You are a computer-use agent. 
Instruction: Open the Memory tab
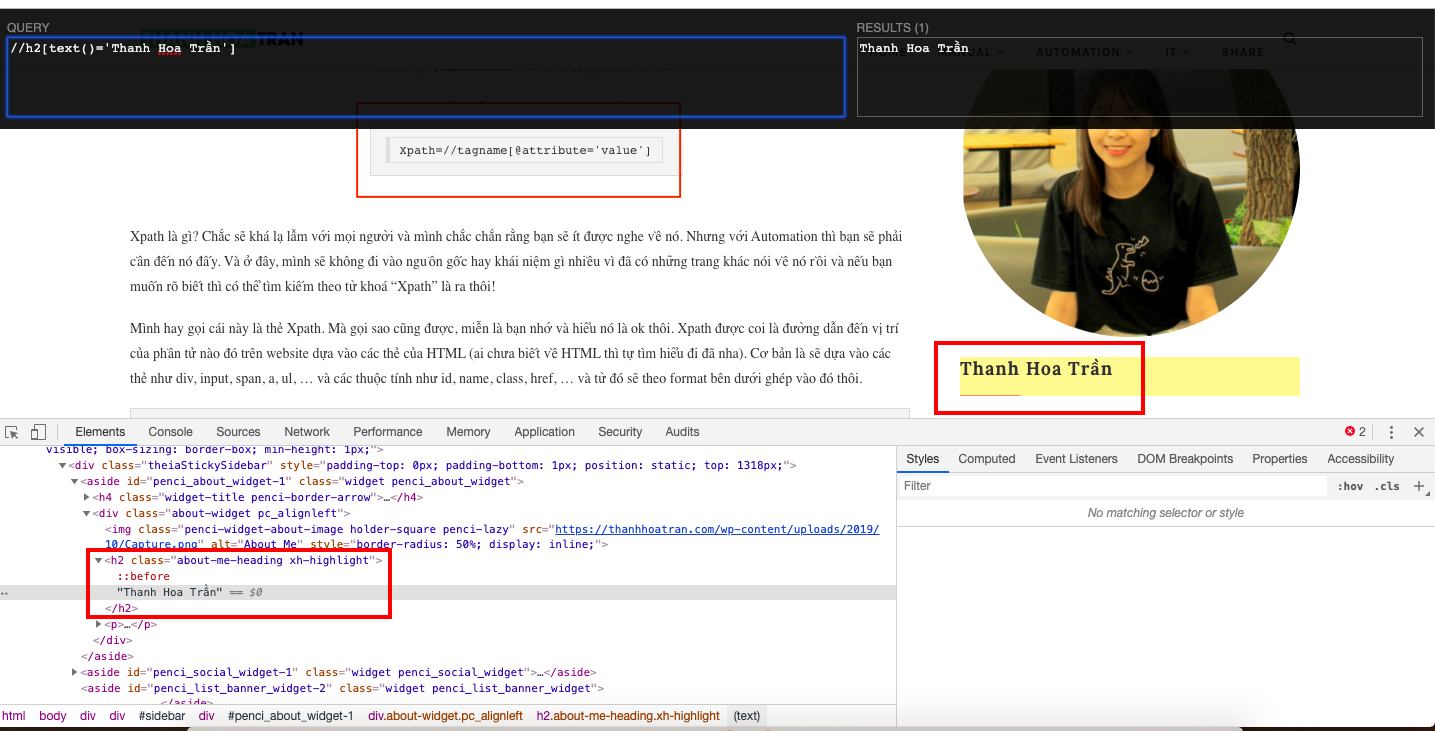[x=468, y=432]
